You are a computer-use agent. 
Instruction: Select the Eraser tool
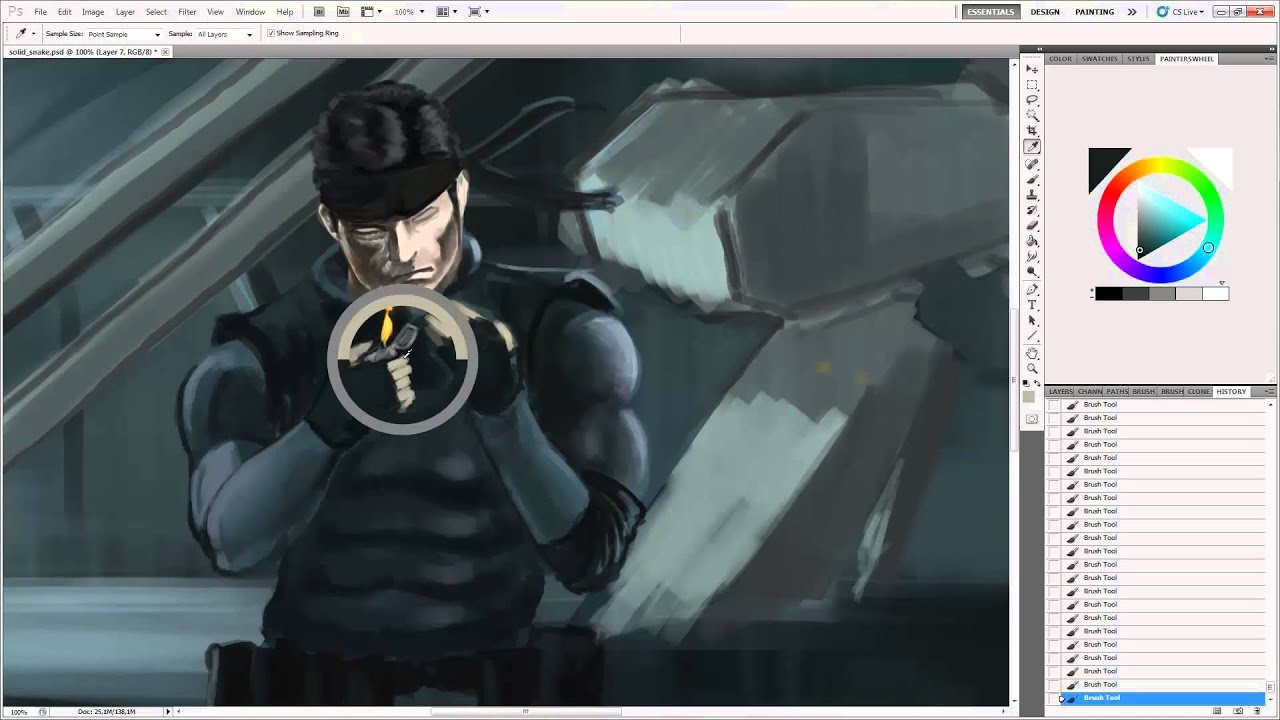(x=1032, y=225)
